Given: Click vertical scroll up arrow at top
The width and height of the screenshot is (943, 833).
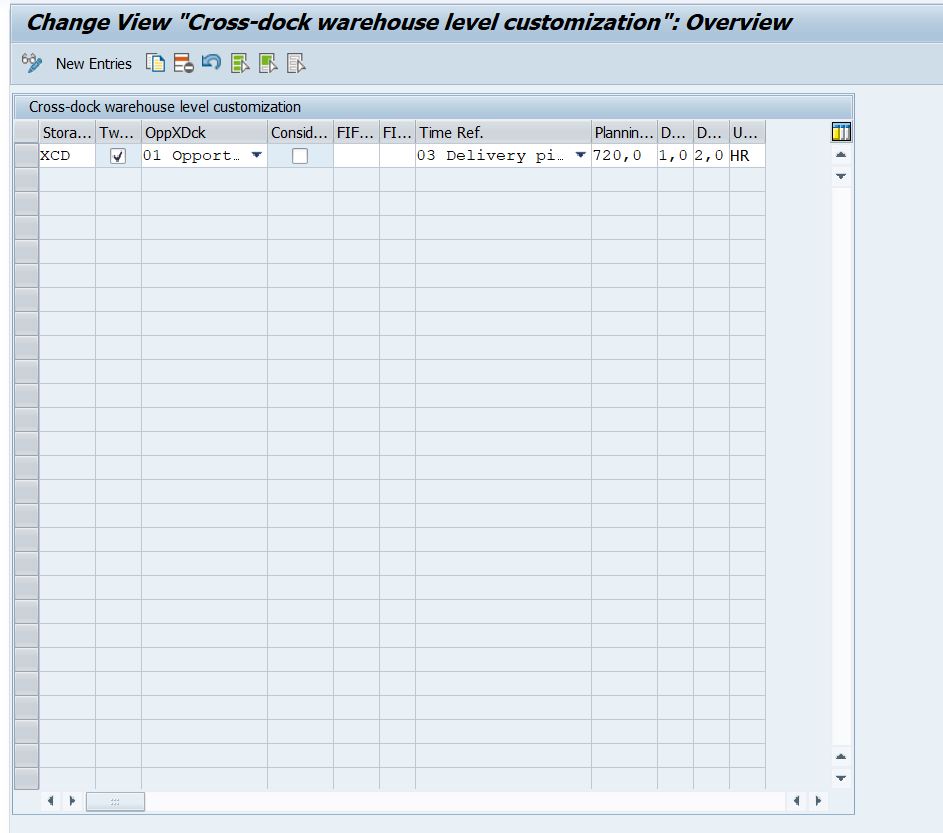Looking at the screenshot, I should tap(841, 155).
